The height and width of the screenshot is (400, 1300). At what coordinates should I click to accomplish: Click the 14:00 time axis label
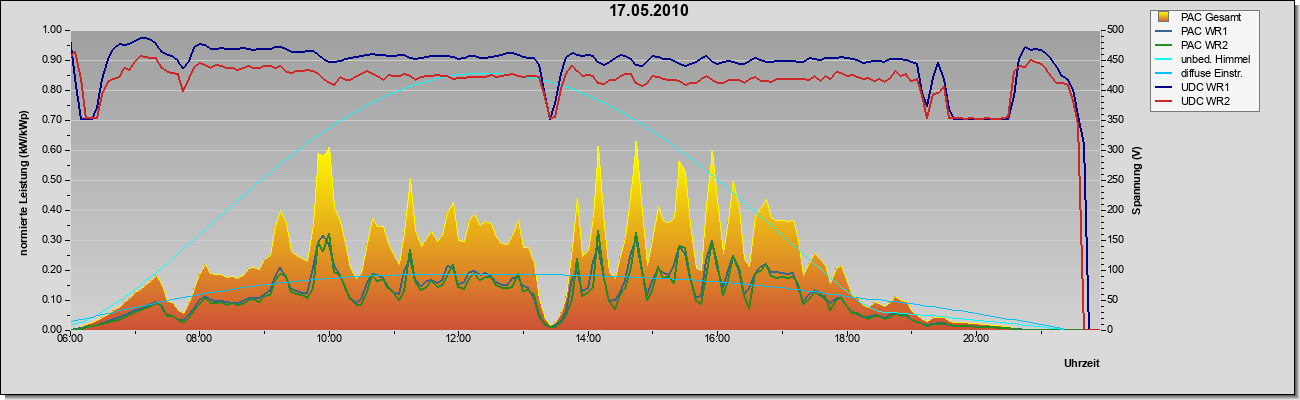(587, 339)
